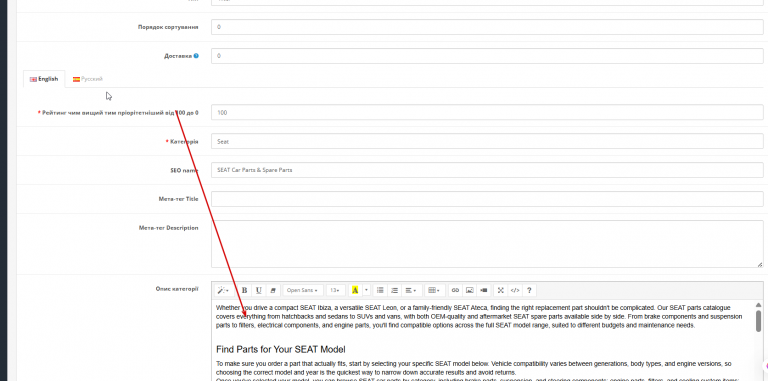The height and width of the screenshot is (381, 768).
Task: Click the insert video icon
Action: coord(484,290)
